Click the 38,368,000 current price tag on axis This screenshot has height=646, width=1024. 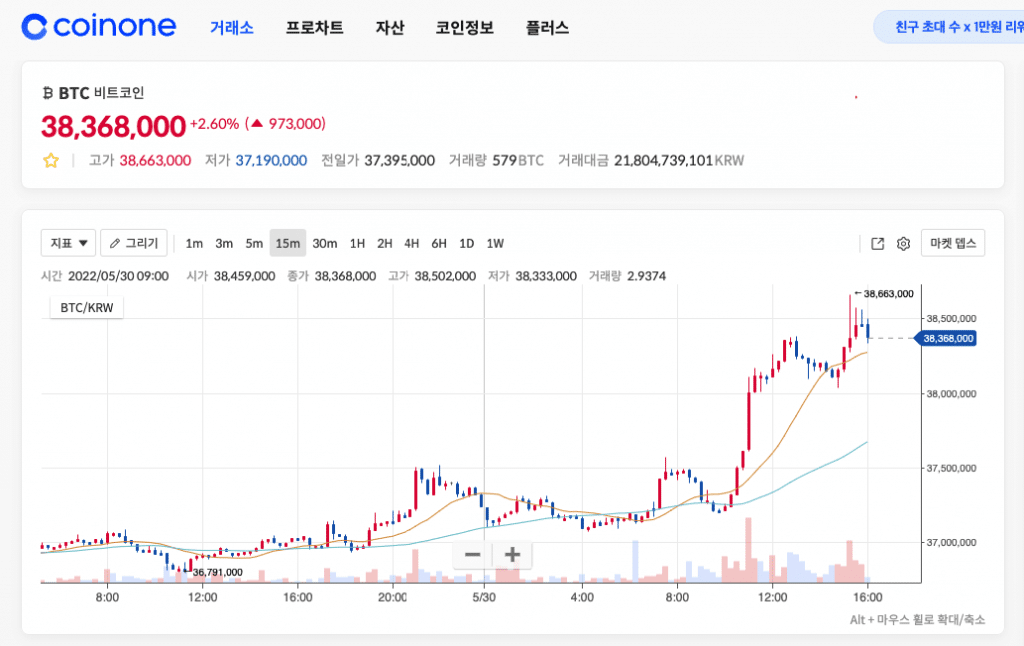coord(946,338)
